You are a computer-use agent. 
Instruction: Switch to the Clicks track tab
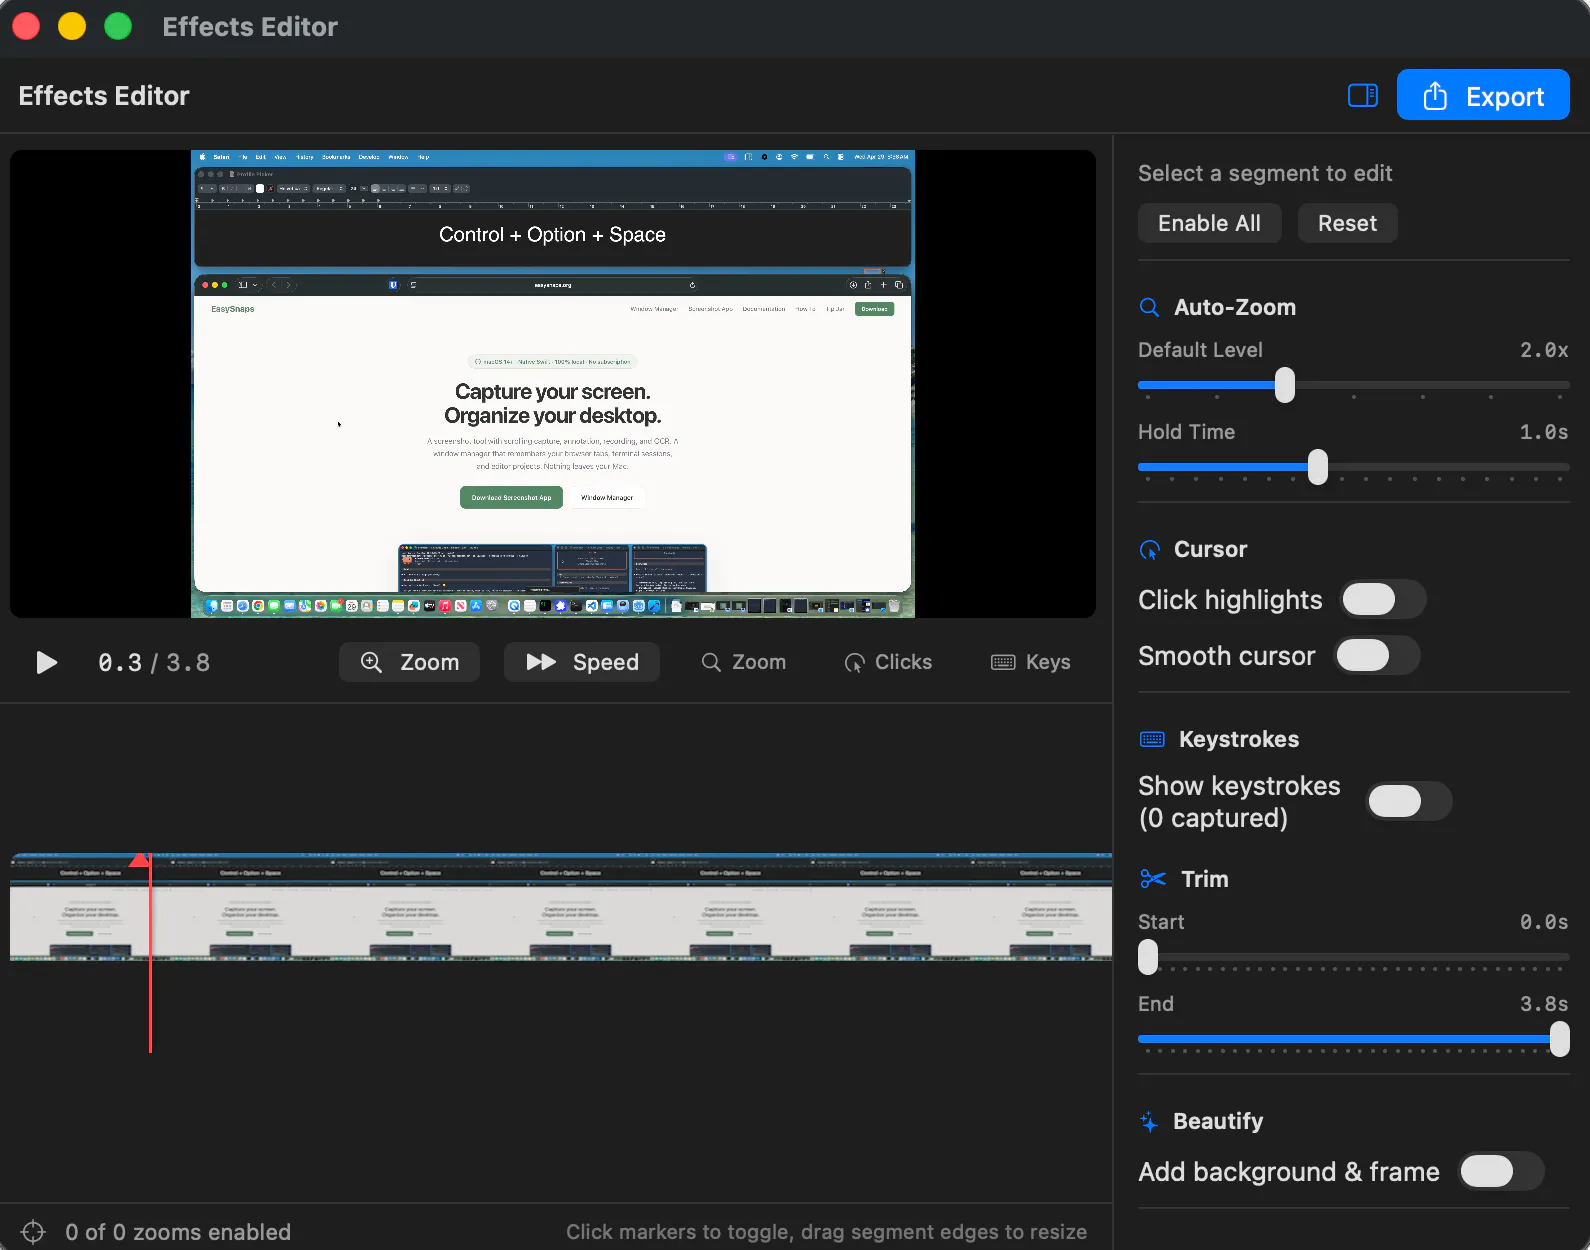click(x=888, y=662)
